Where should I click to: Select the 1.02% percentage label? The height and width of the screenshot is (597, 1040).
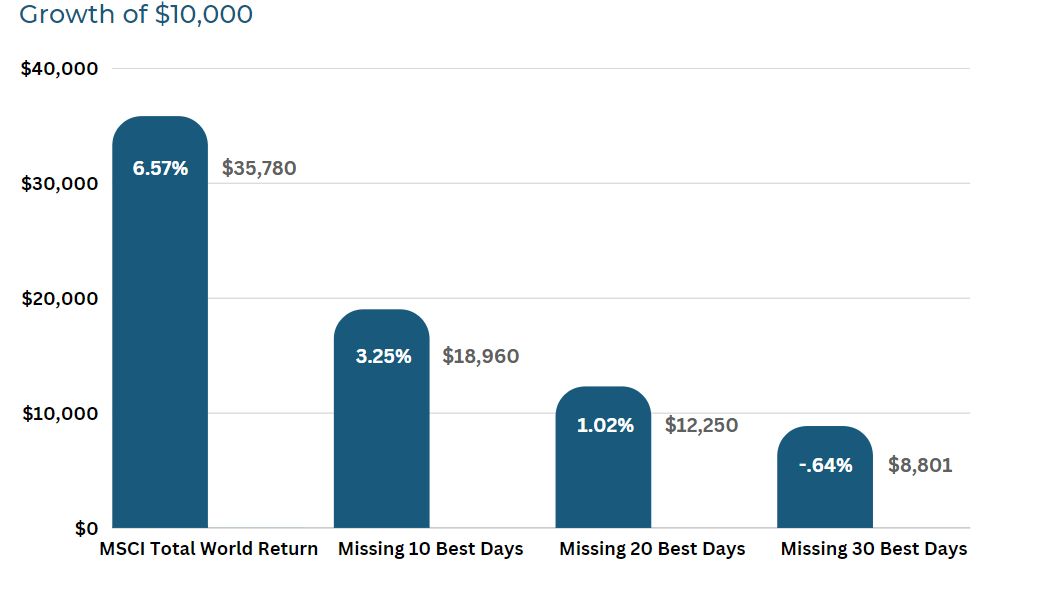(605, 425)
